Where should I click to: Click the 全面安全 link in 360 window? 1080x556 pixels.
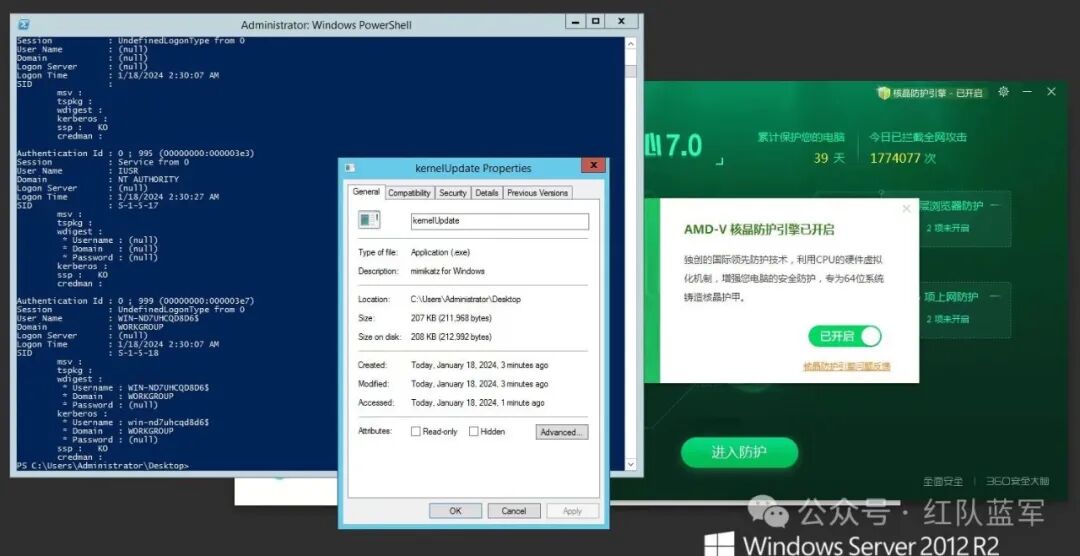tap(944, 481)
